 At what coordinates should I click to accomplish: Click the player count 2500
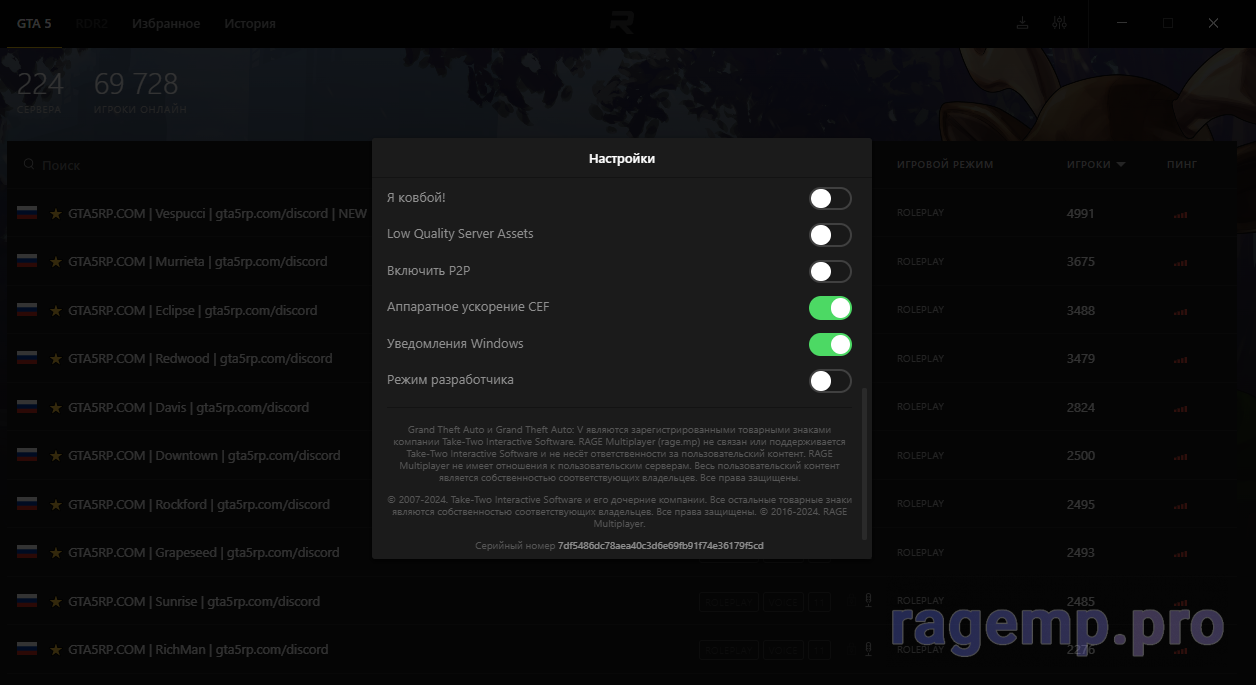click(x=1081, y=456)
